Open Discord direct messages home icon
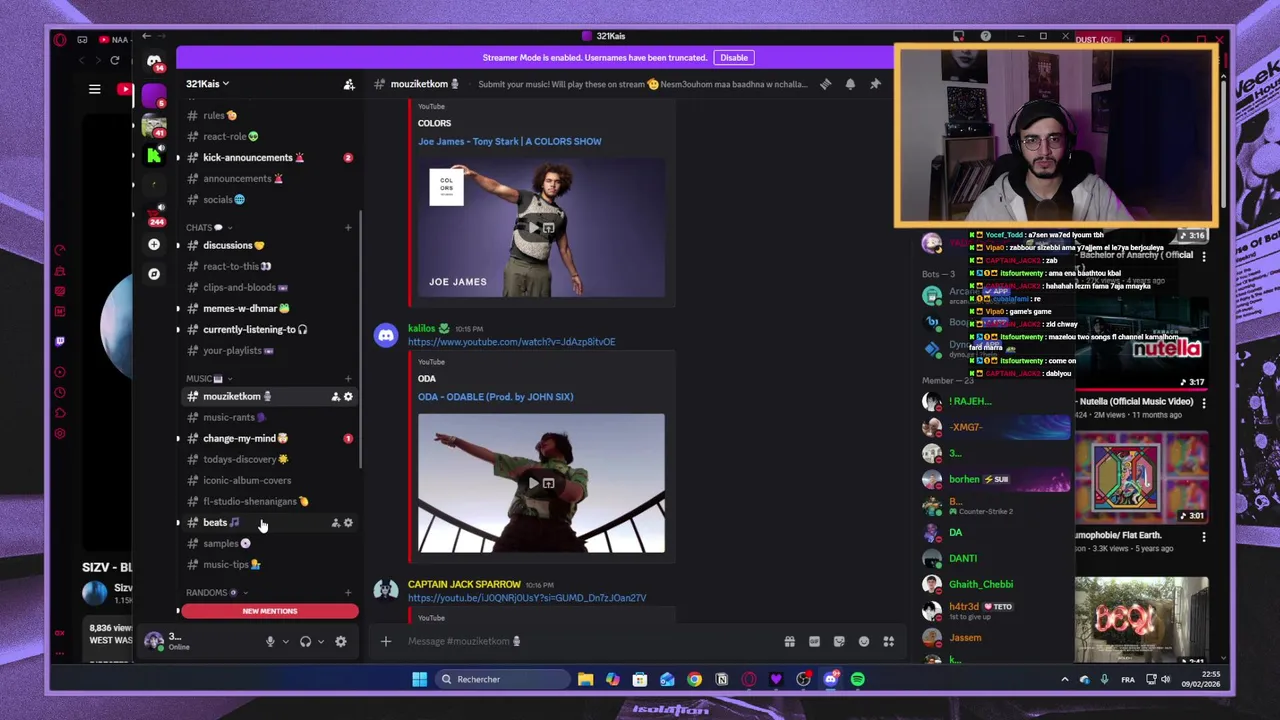The image size is (1280, 720). click(x=154, y=63)
